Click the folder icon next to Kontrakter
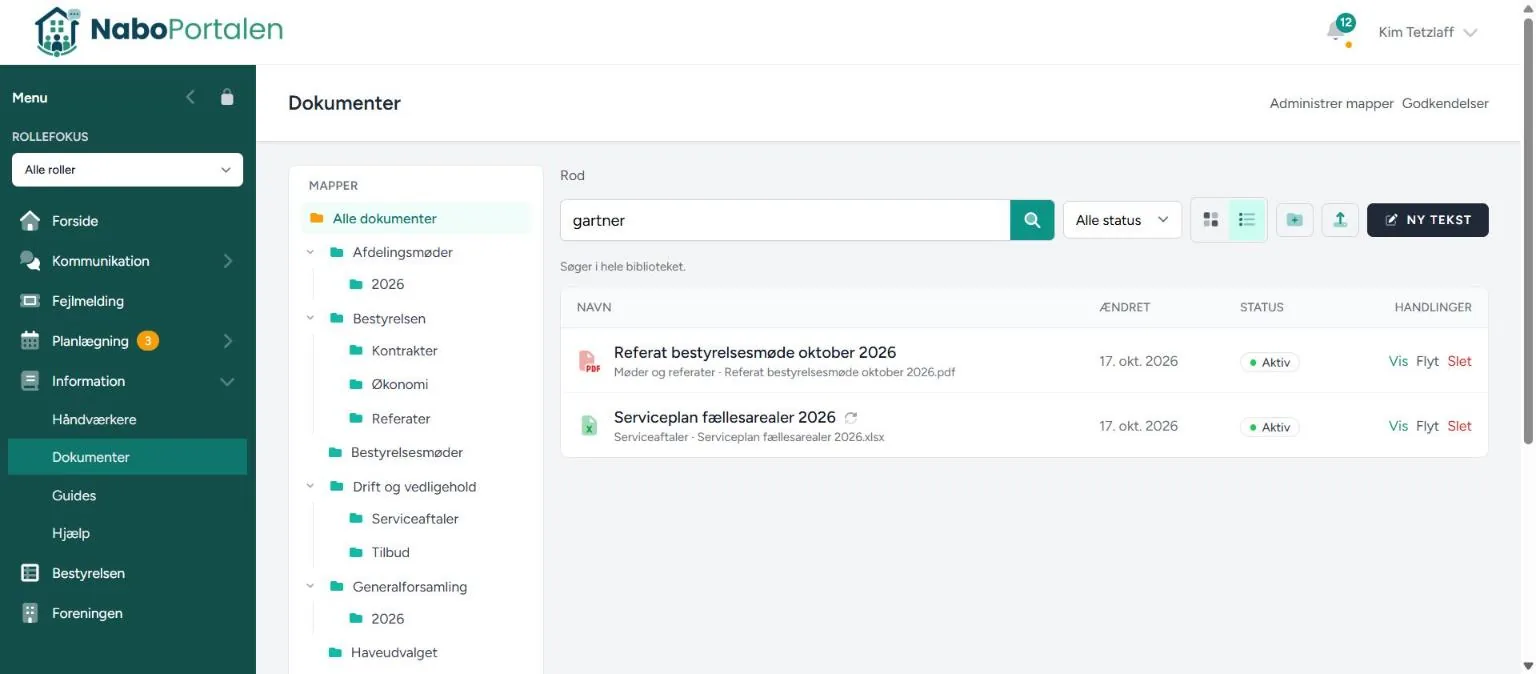The height and width of the screenshot is (674, 1536). tap(356, 351)
